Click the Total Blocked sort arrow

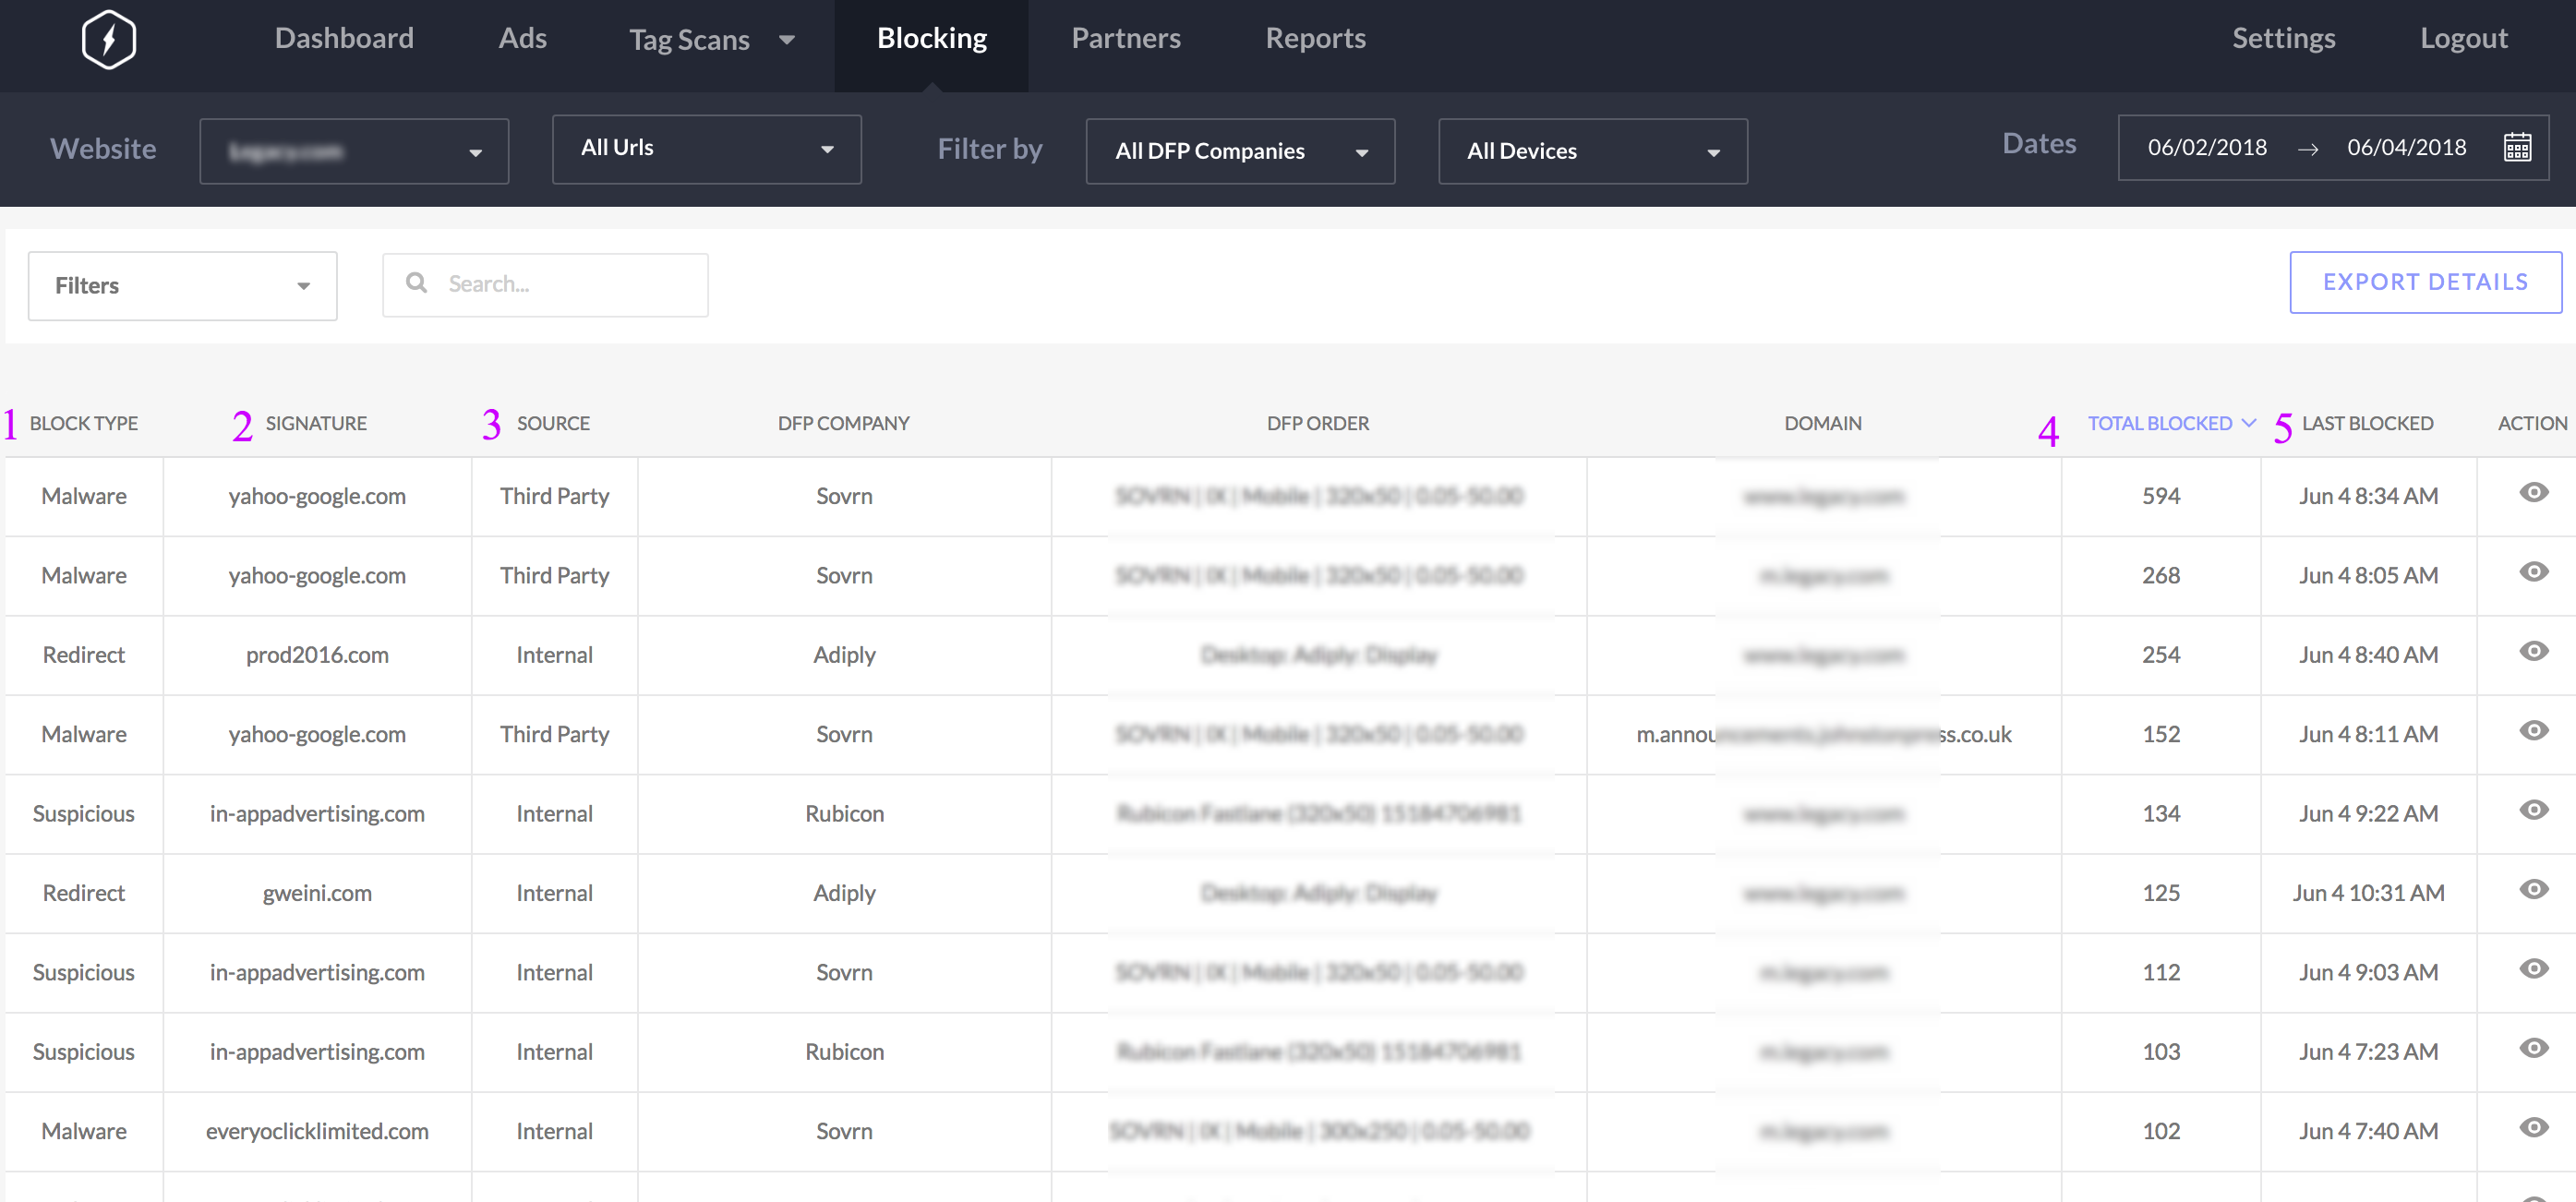pos(2249,423)
